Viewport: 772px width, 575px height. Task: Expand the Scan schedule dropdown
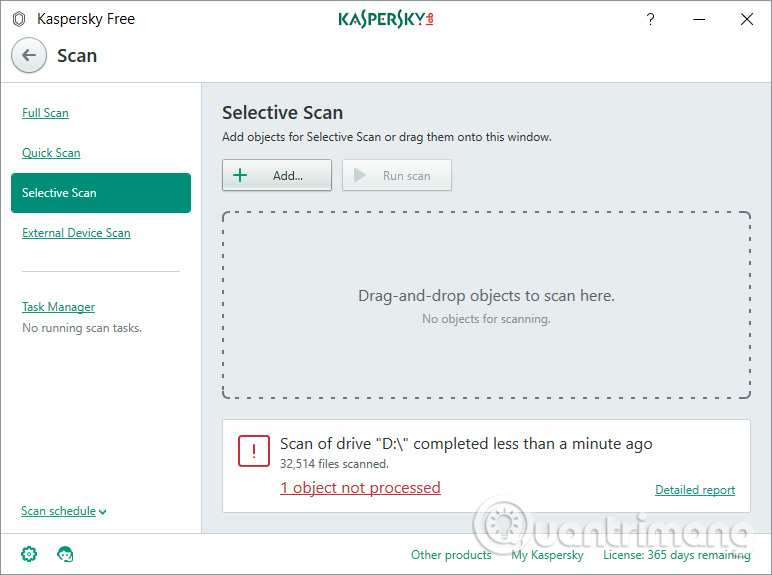click(64, 511)
